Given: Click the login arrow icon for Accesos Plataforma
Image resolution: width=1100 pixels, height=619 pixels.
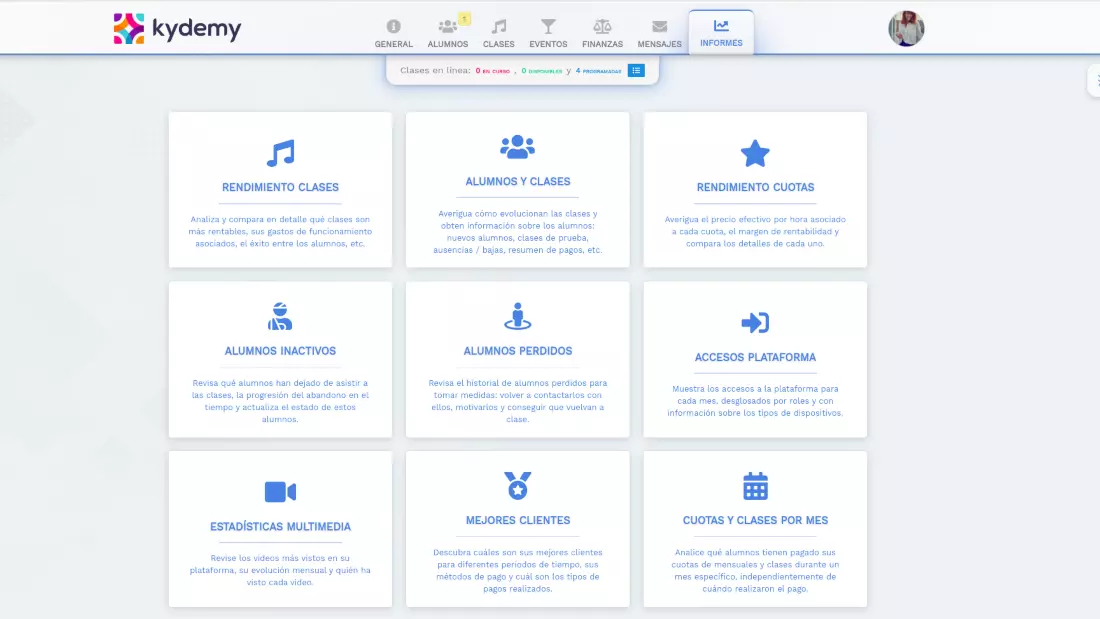Looking at the screenshot, I should [x=755, y=322].
